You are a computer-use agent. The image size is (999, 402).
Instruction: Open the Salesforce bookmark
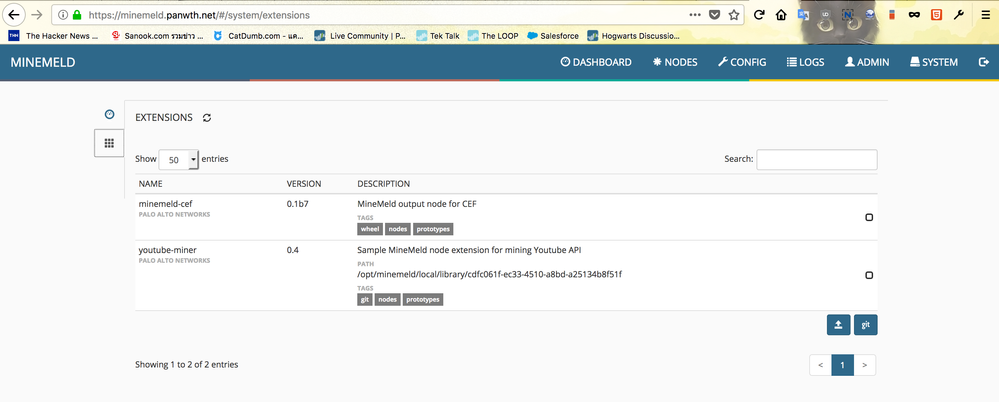click(552, 36)
